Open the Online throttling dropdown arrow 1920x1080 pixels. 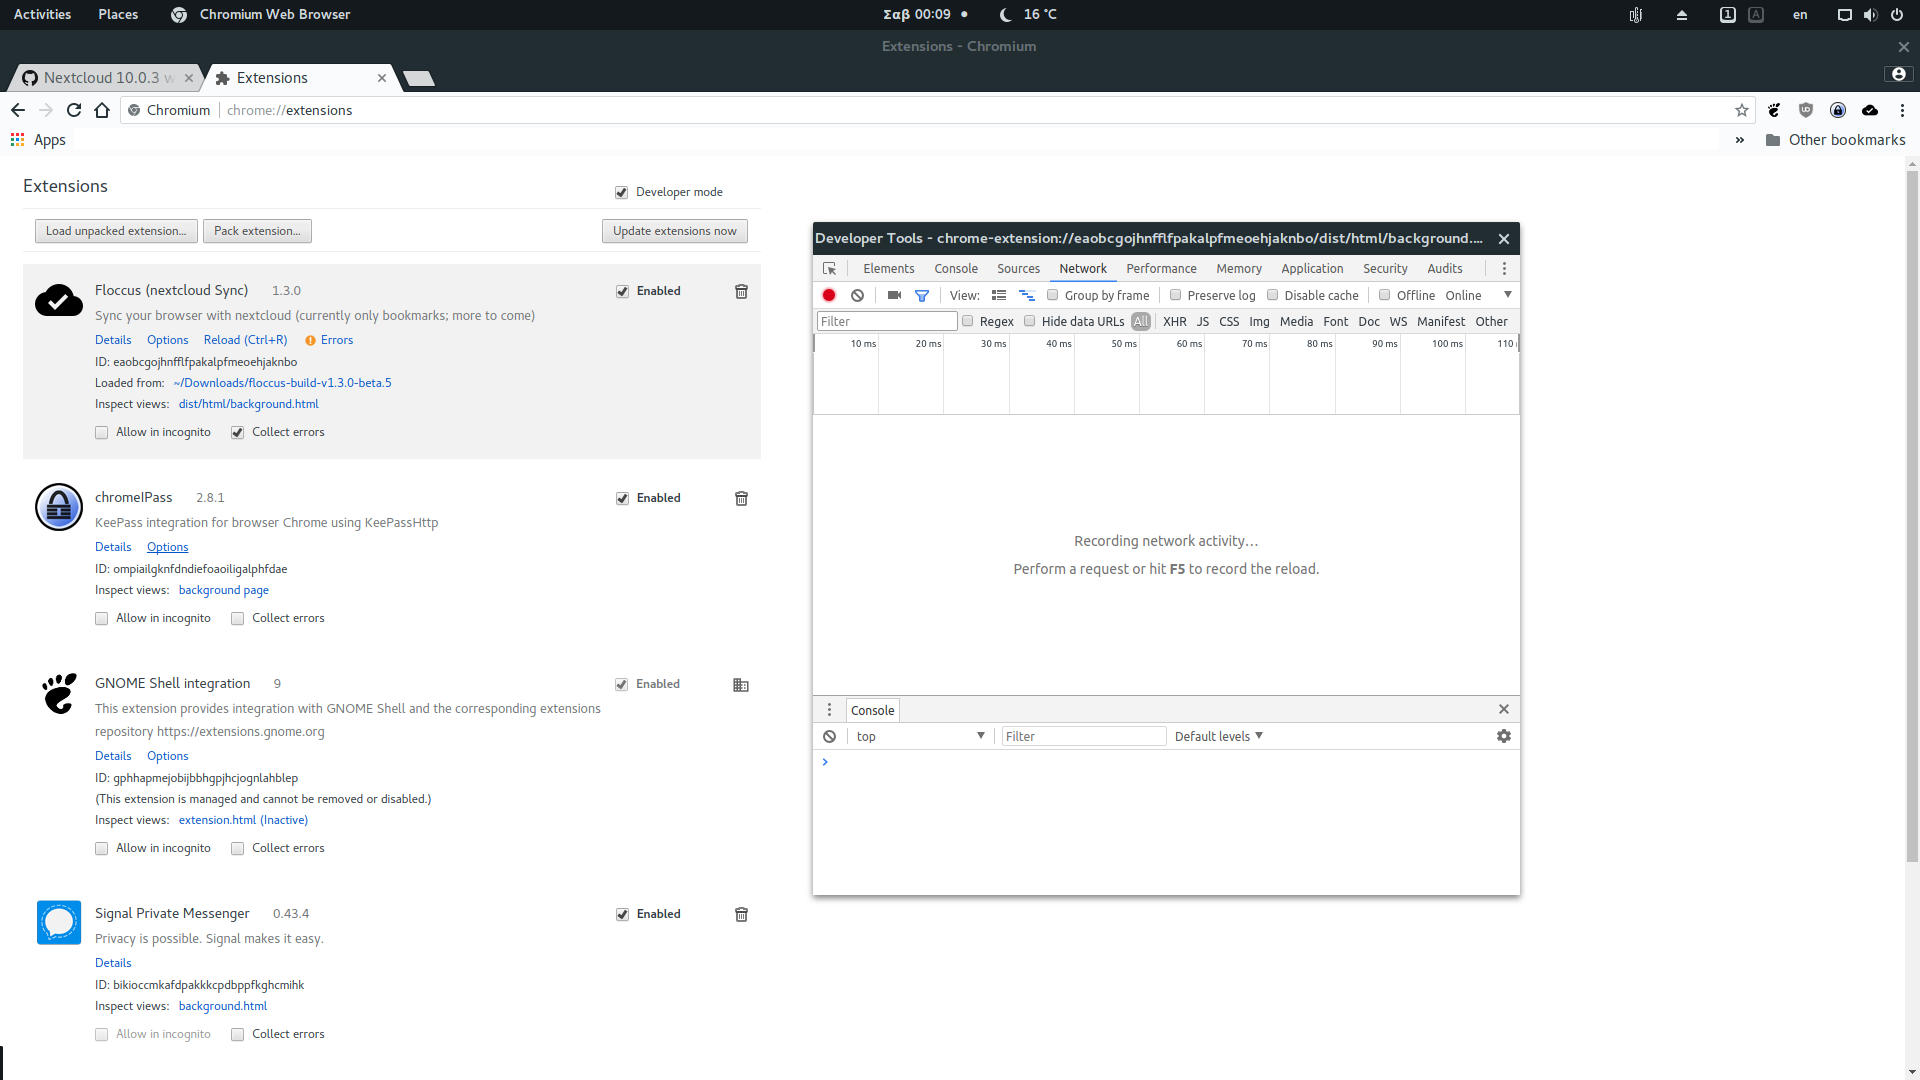1508,295
